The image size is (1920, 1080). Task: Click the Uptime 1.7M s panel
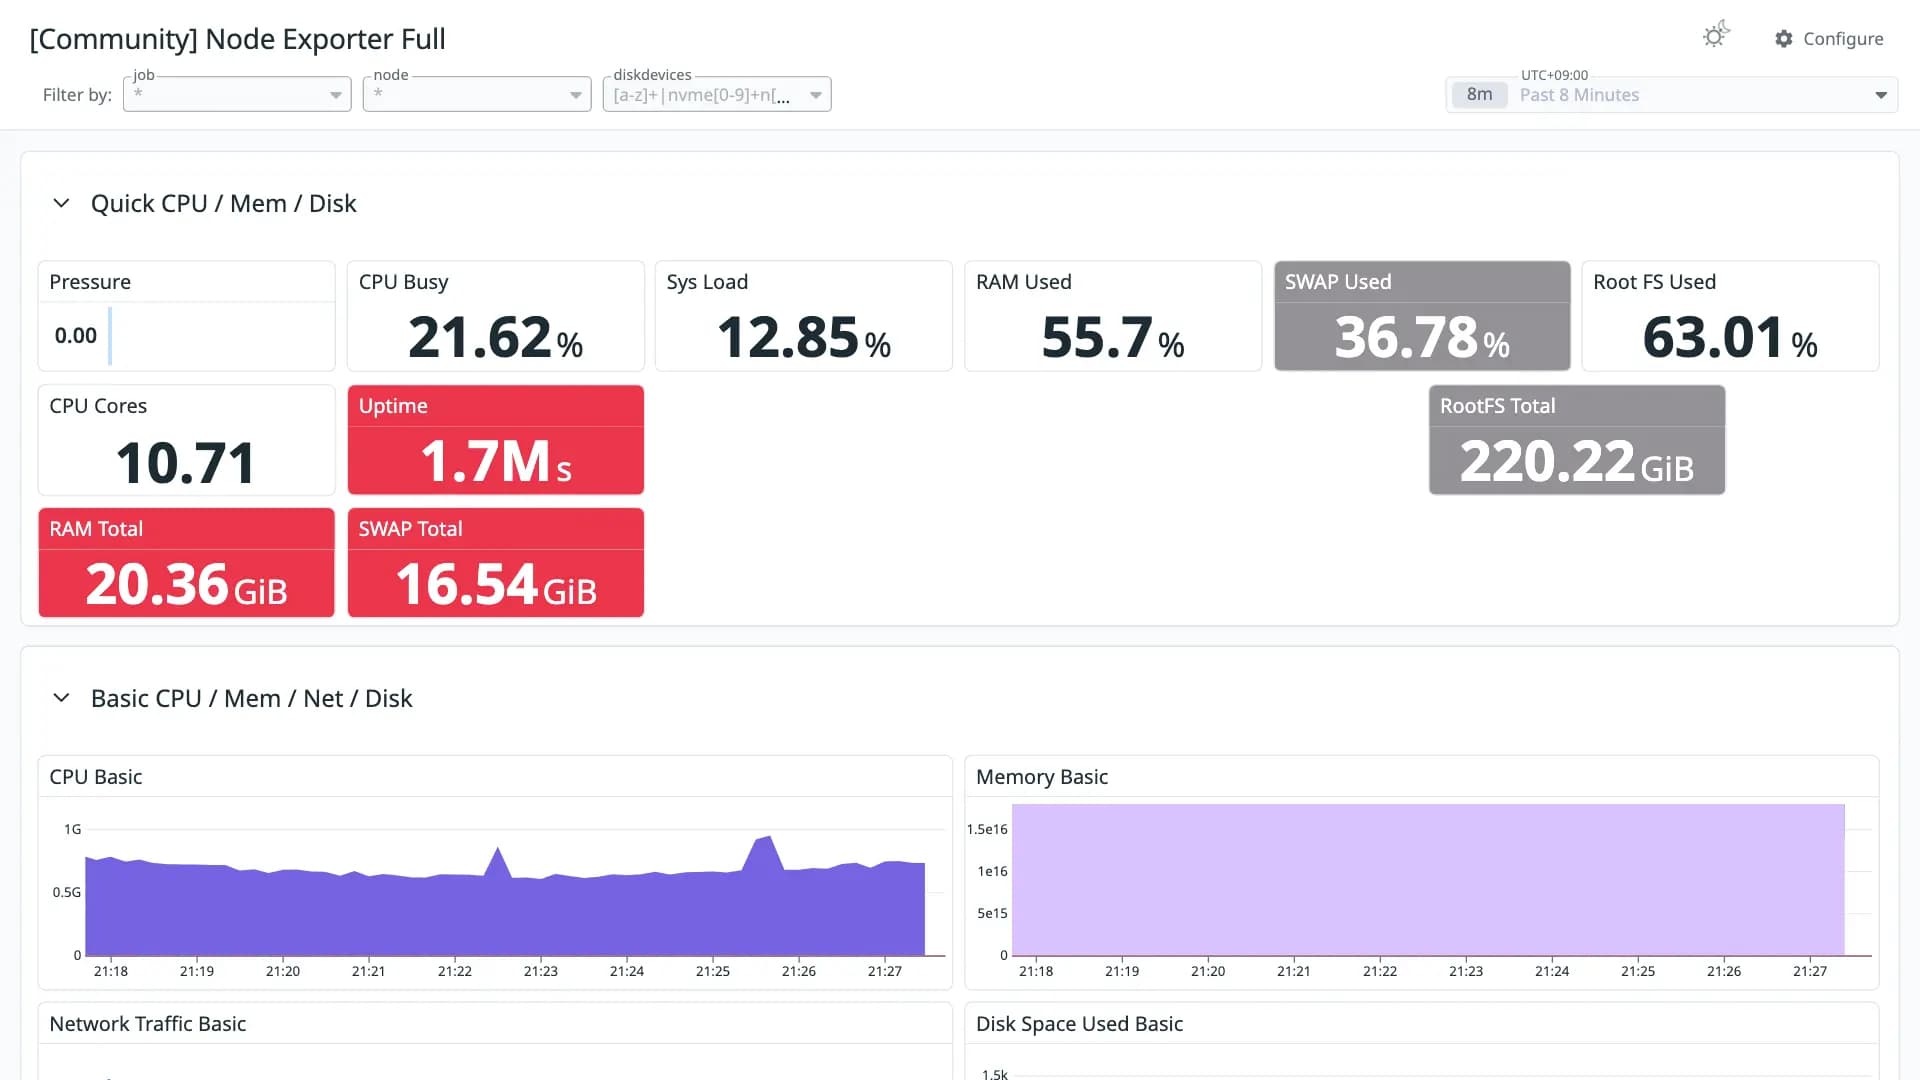click(496, 440)
